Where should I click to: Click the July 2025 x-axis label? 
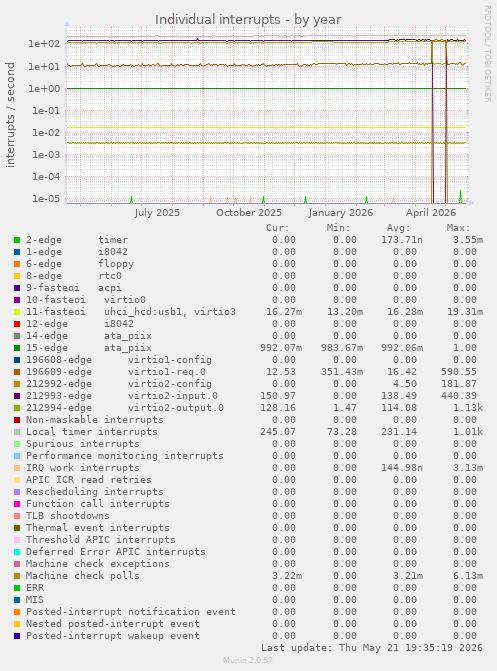click(157, 213)
